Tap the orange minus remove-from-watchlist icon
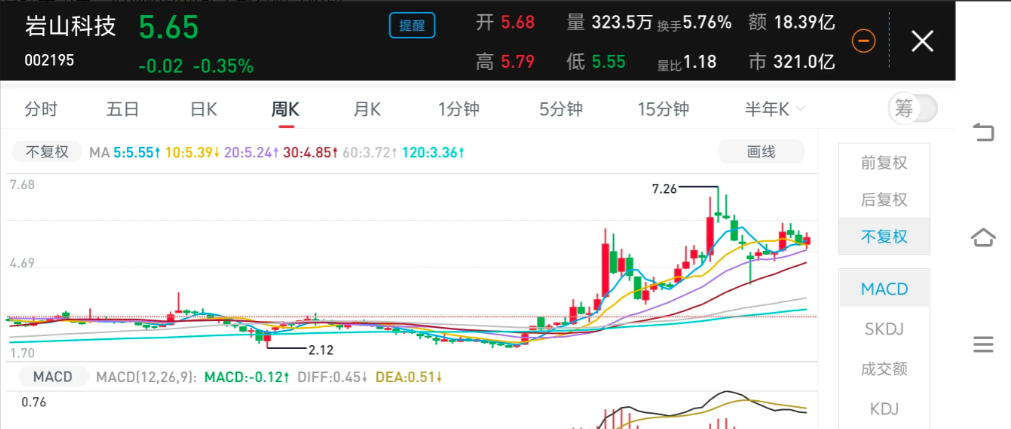Image resolution: width=1011 pixels, height=429 pixels. click(x=863, y=41)
